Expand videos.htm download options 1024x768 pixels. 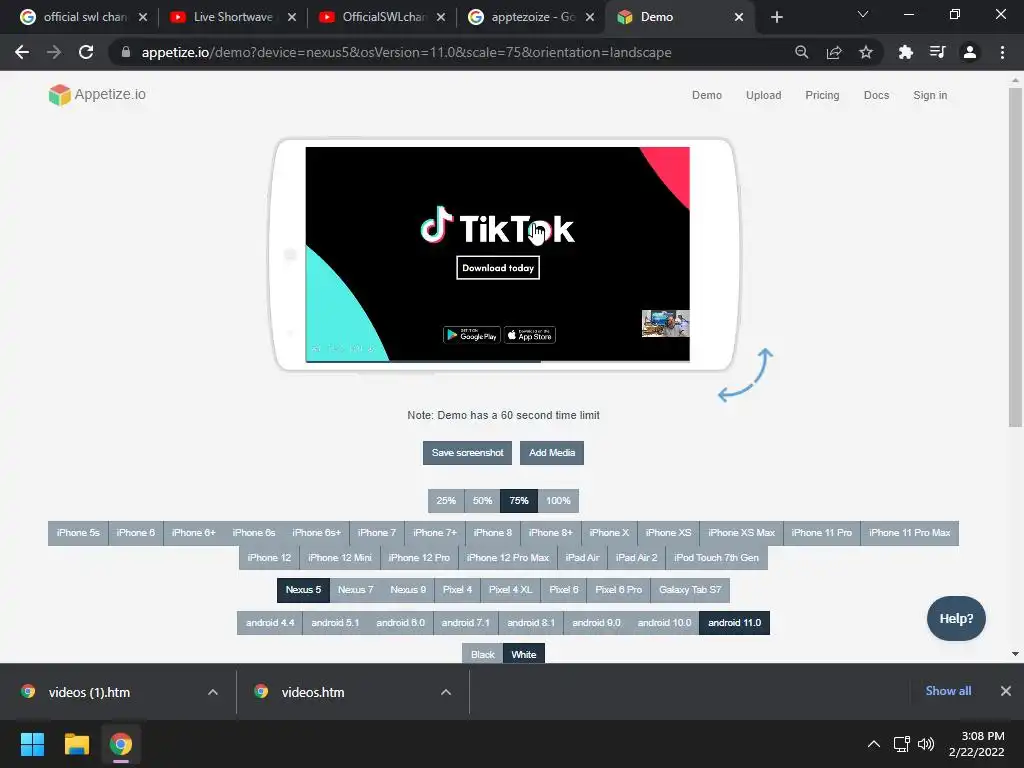[445, 692]
